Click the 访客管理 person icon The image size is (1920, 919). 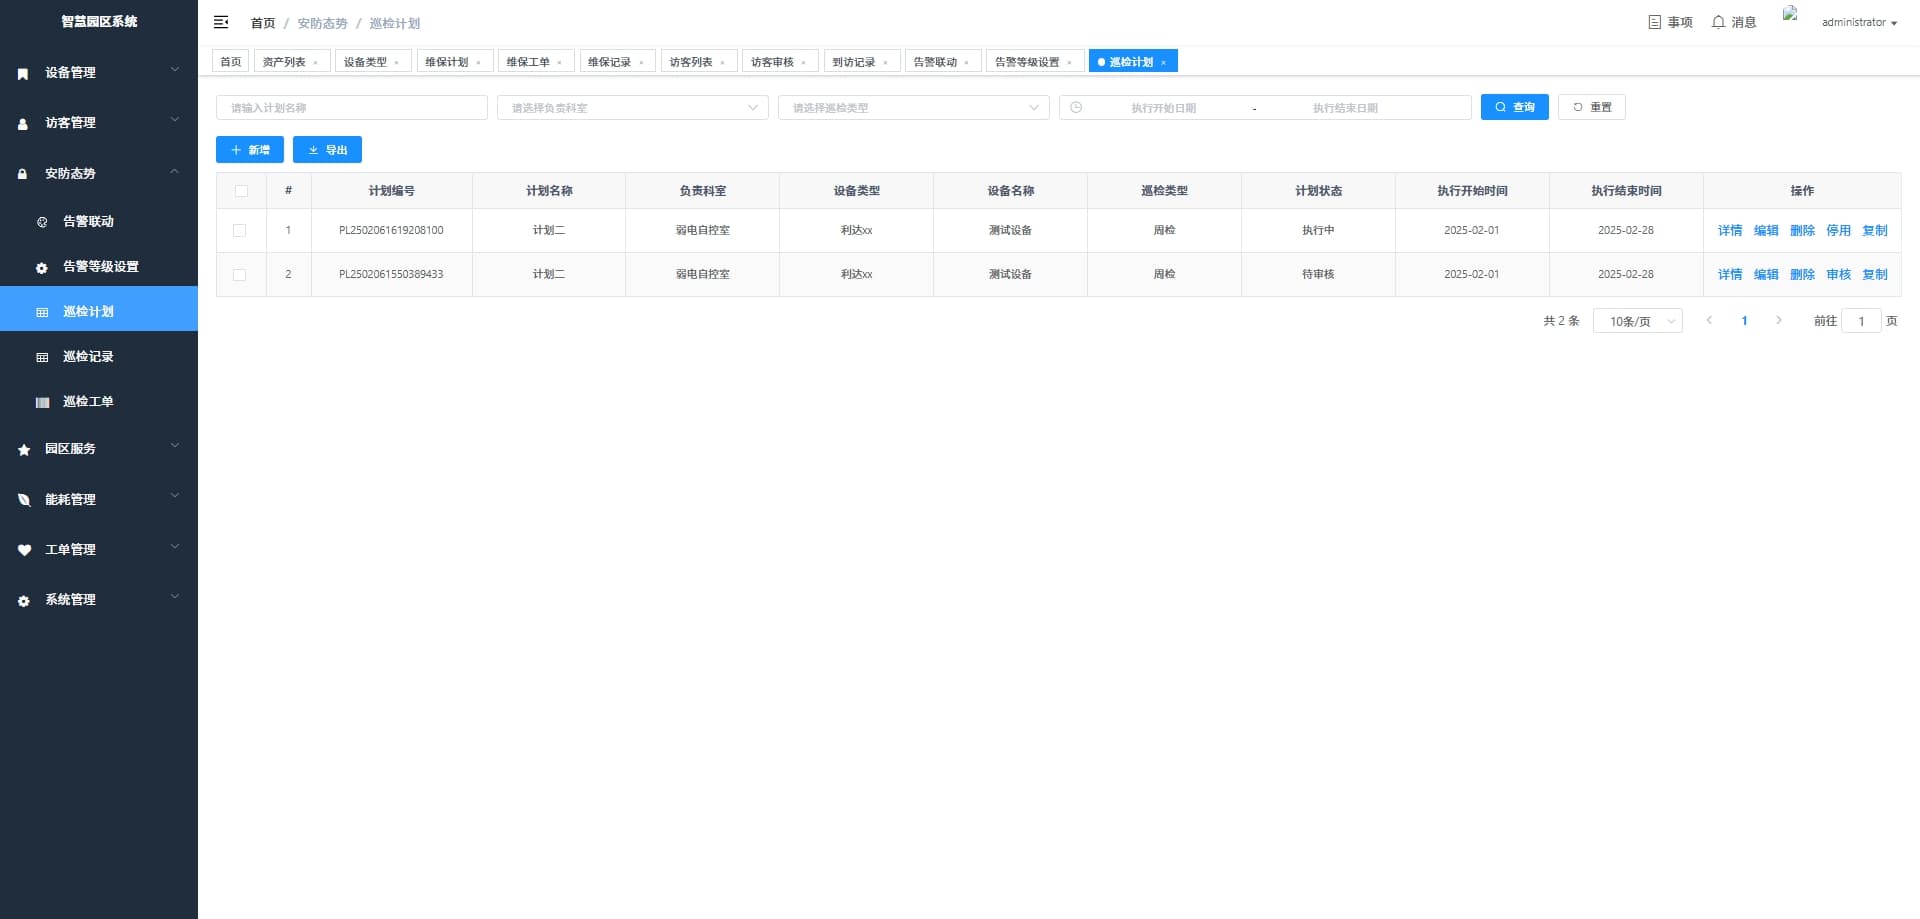coord(23,124)
